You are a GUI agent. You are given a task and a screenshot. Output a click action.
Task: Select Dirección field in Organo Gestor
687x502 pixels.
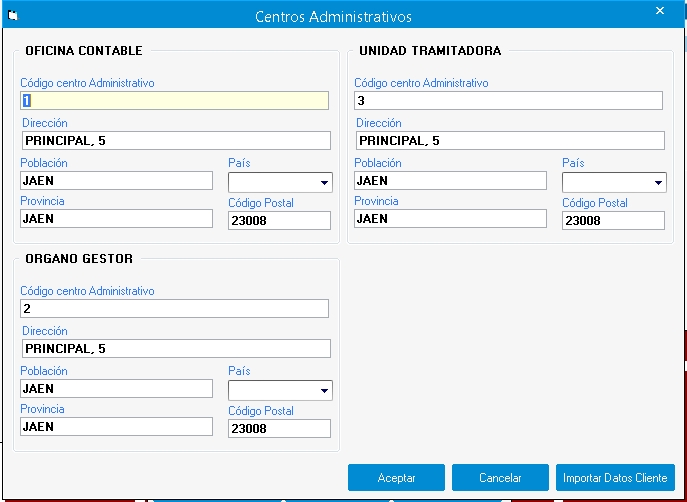tap(176, 349)
